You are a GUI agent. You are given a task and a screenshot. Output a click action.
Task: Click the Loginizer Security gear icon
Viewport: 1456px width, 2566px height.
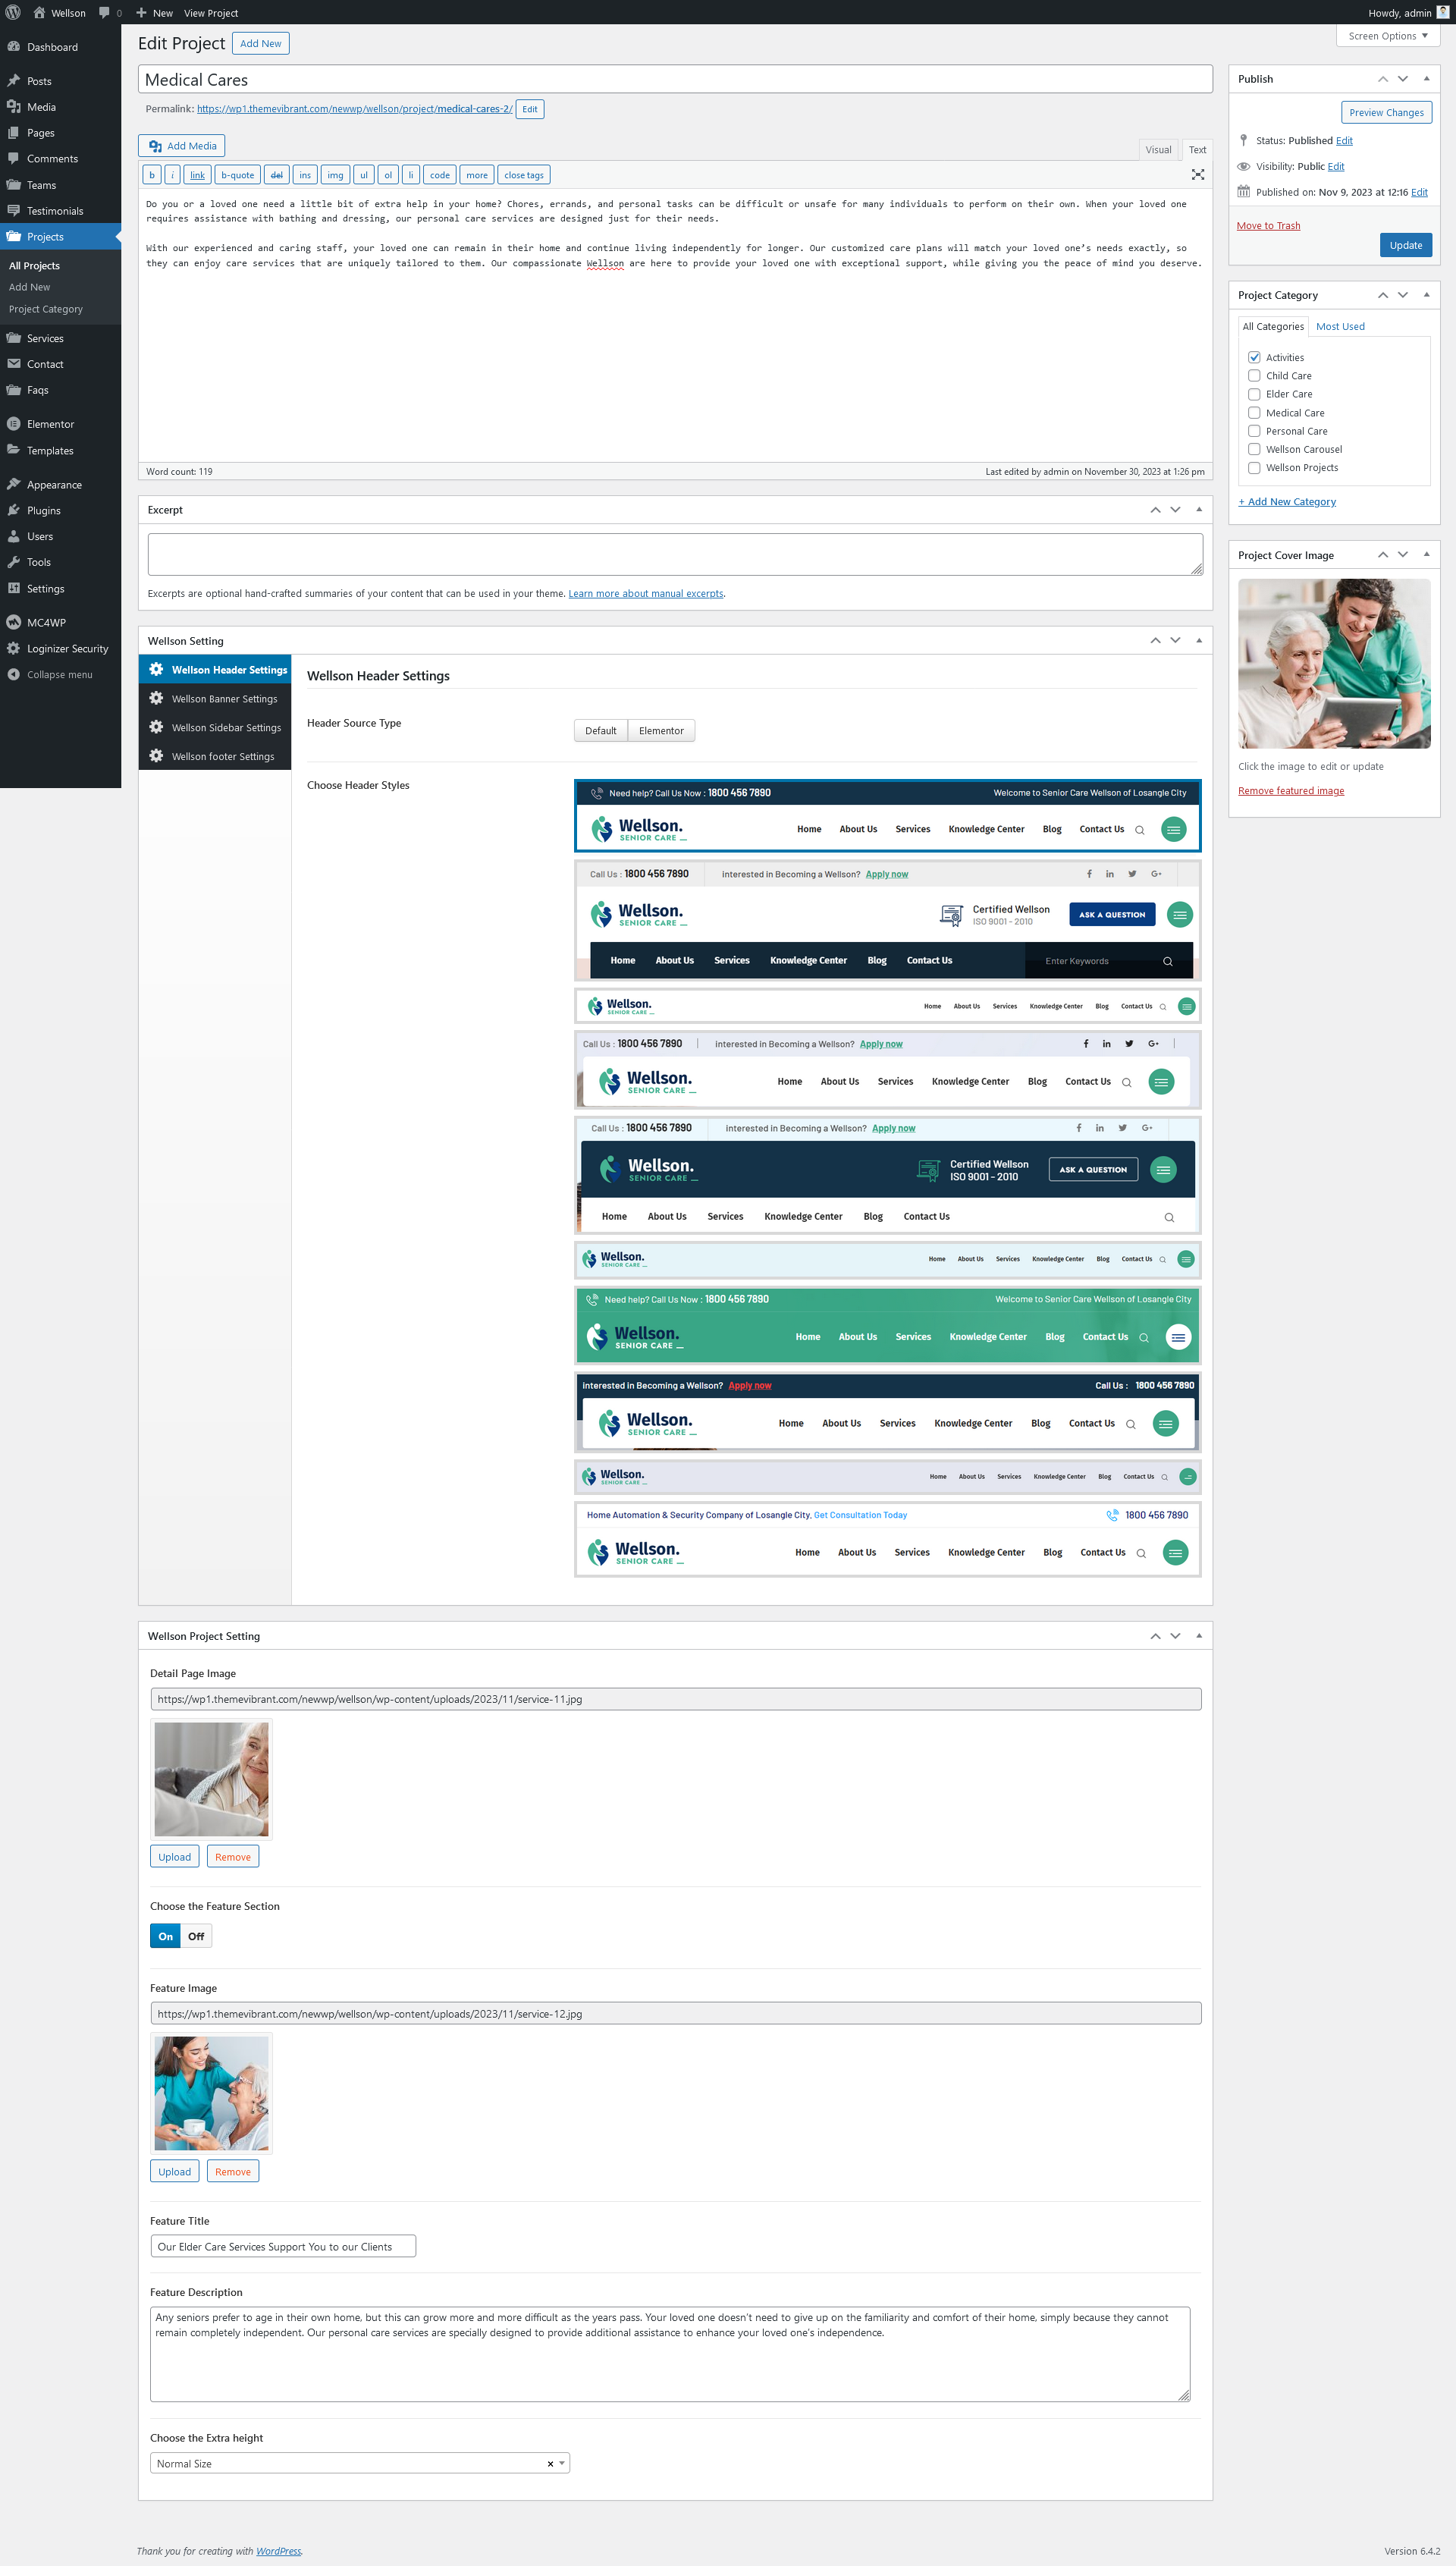13,648
